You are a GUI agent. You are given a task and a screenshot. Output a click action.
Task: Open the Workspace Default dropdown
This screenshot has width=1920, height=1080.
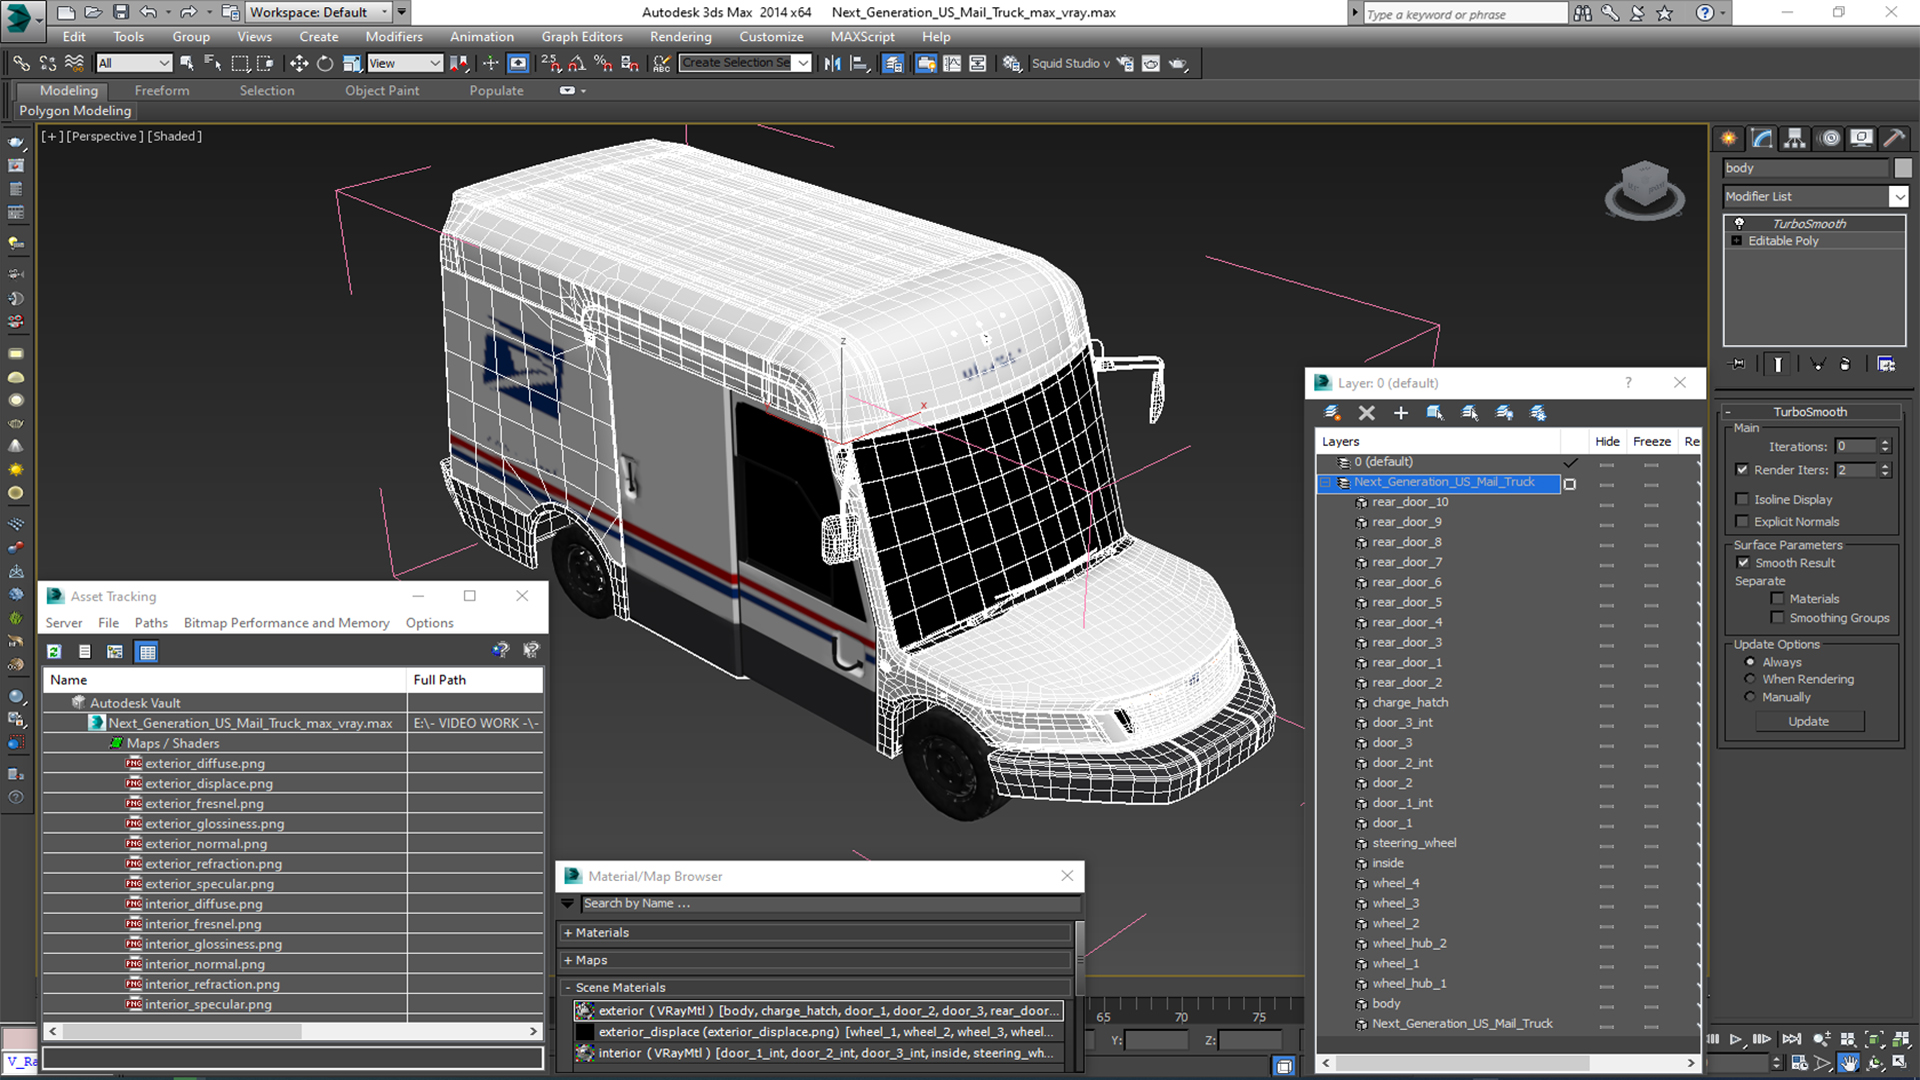click(318, 12)
